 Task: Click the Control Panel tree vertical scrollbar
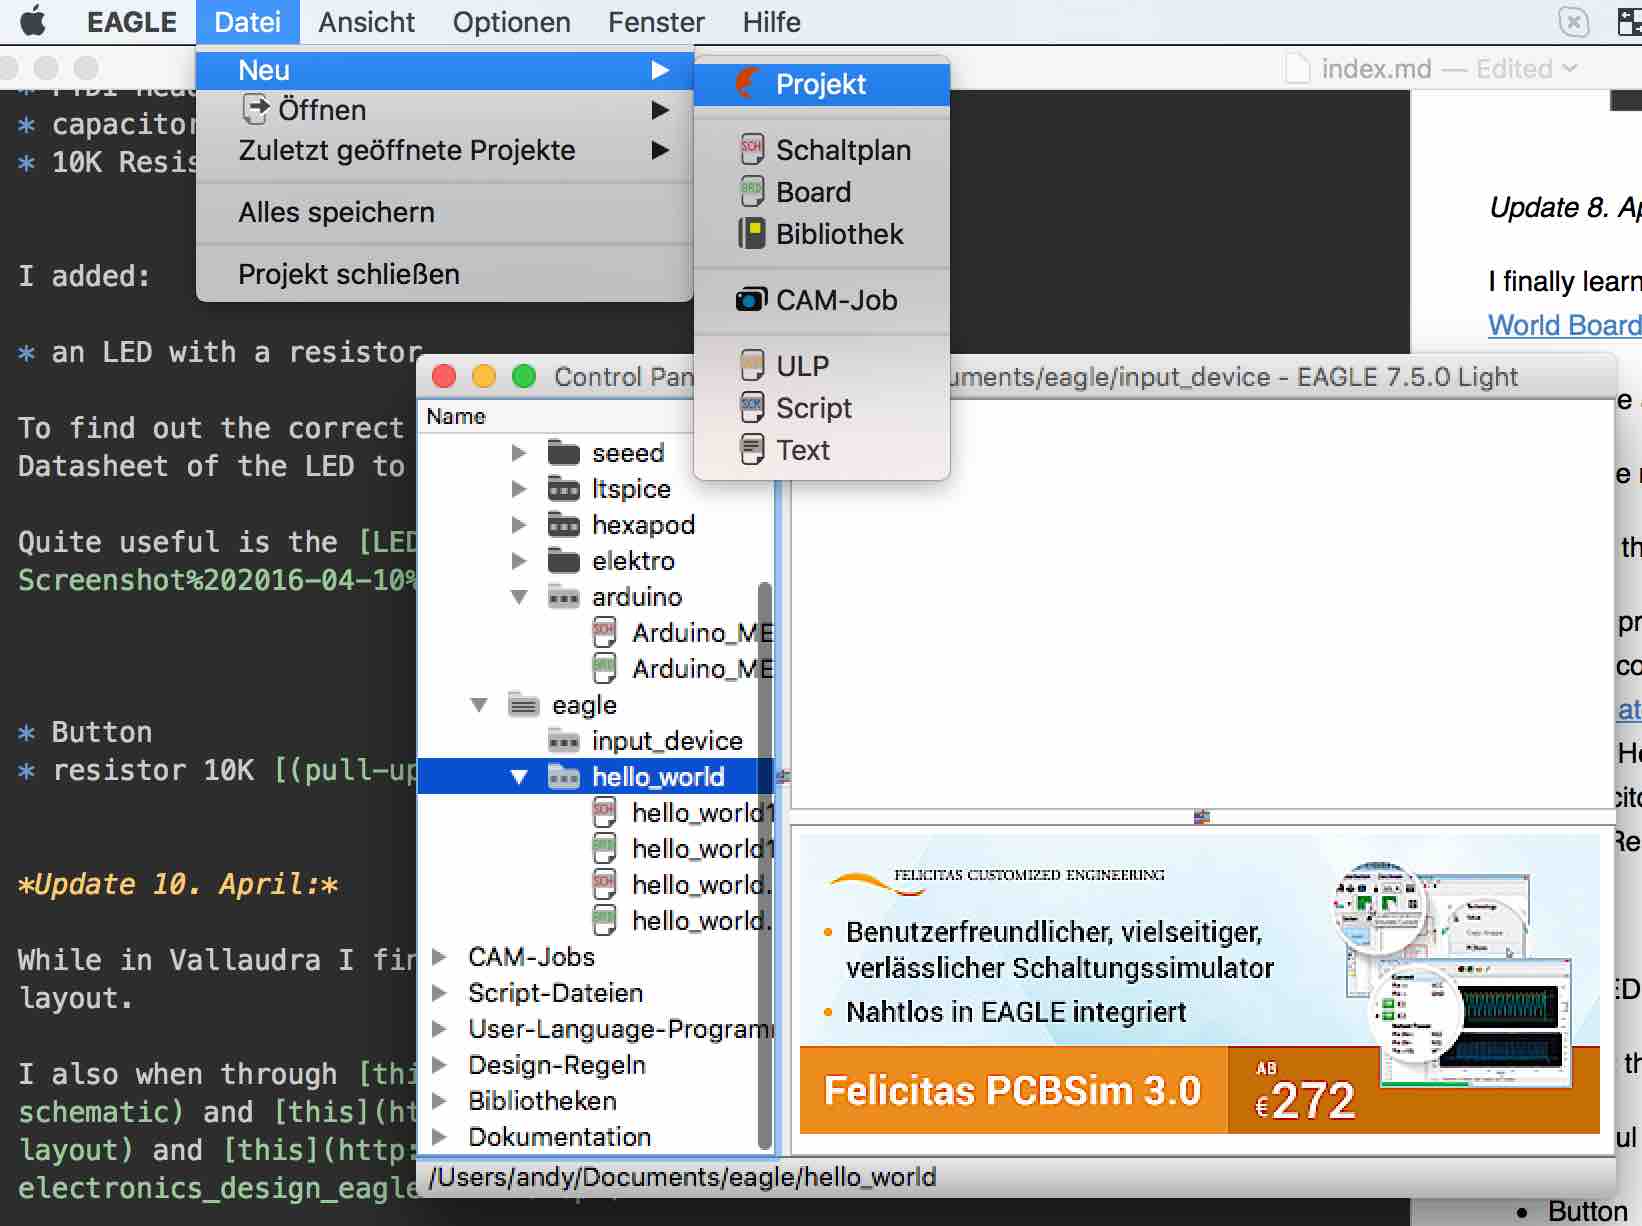pyautogui.click(x=765, y=866)
